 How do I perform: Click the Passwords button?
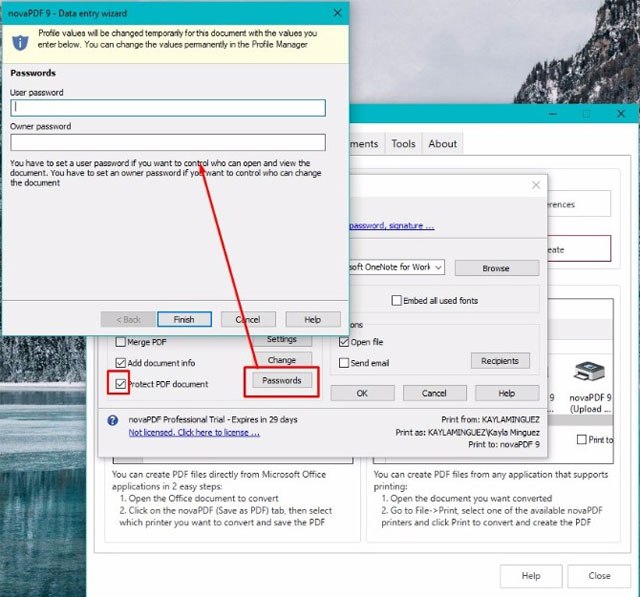tap(282, 380)
